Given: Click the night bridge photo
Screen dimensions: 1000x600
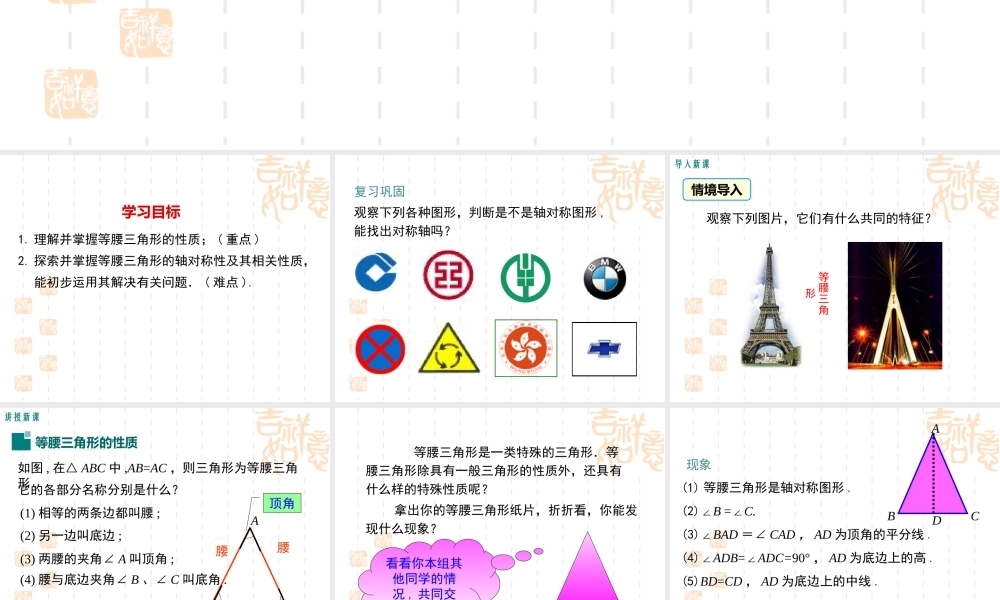Looking at the screenshot, I should click(895, 305).
